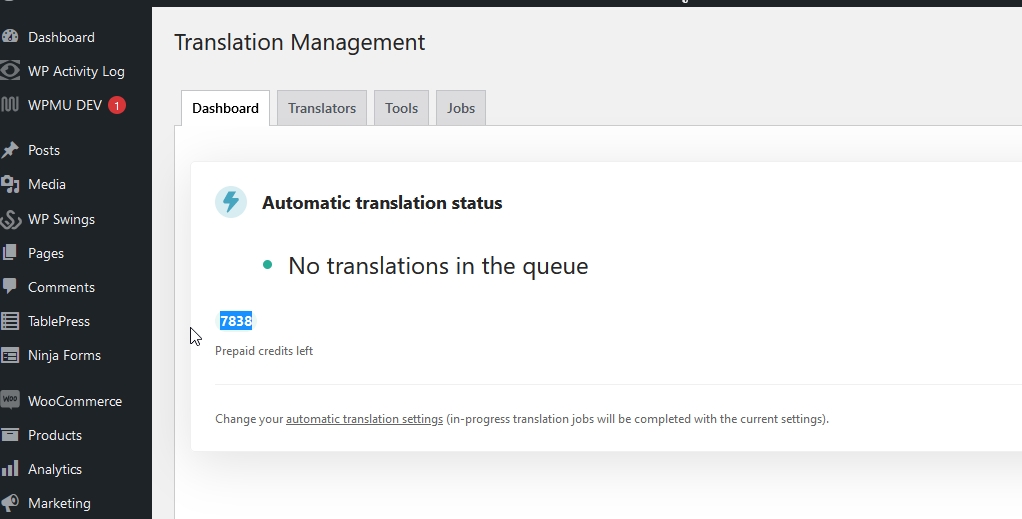1022x519 pixels.
Task: Click the WPMU DEV notification badge
Action: pyautogui.click(x=117, y=105)
